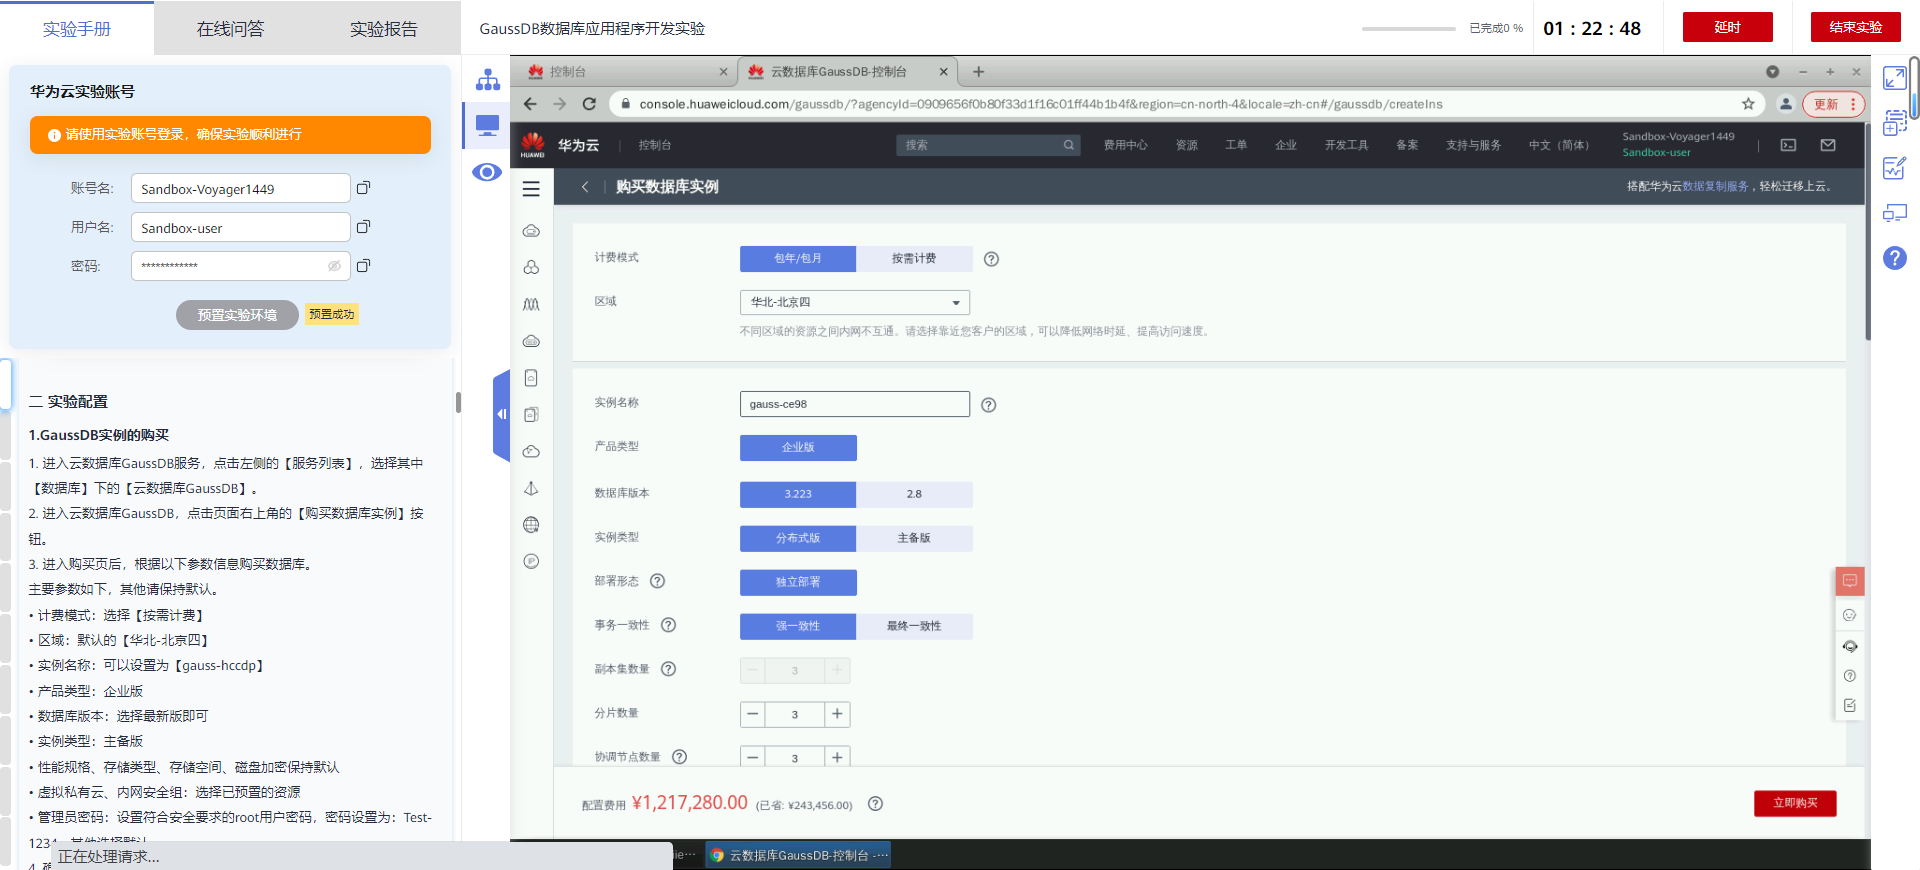The image size is (1920, 870).
Task: Click the dashed-squares plus icon
Action: click(x=1895, y=123)
